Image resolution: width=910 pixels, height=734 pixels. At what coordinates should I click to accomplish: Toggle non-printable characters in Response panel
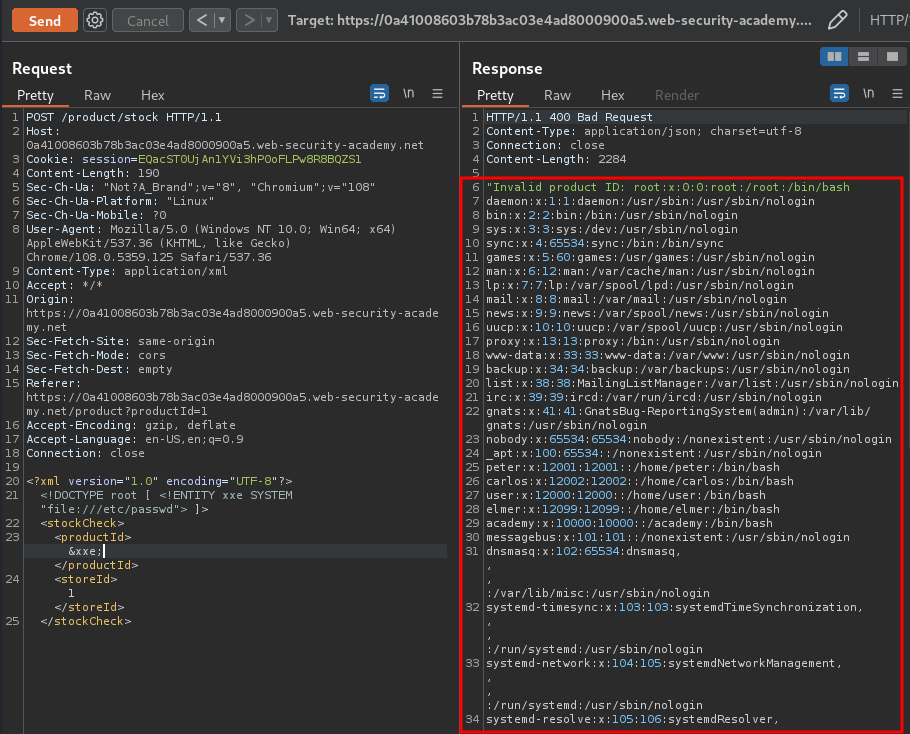click(868, 93)
